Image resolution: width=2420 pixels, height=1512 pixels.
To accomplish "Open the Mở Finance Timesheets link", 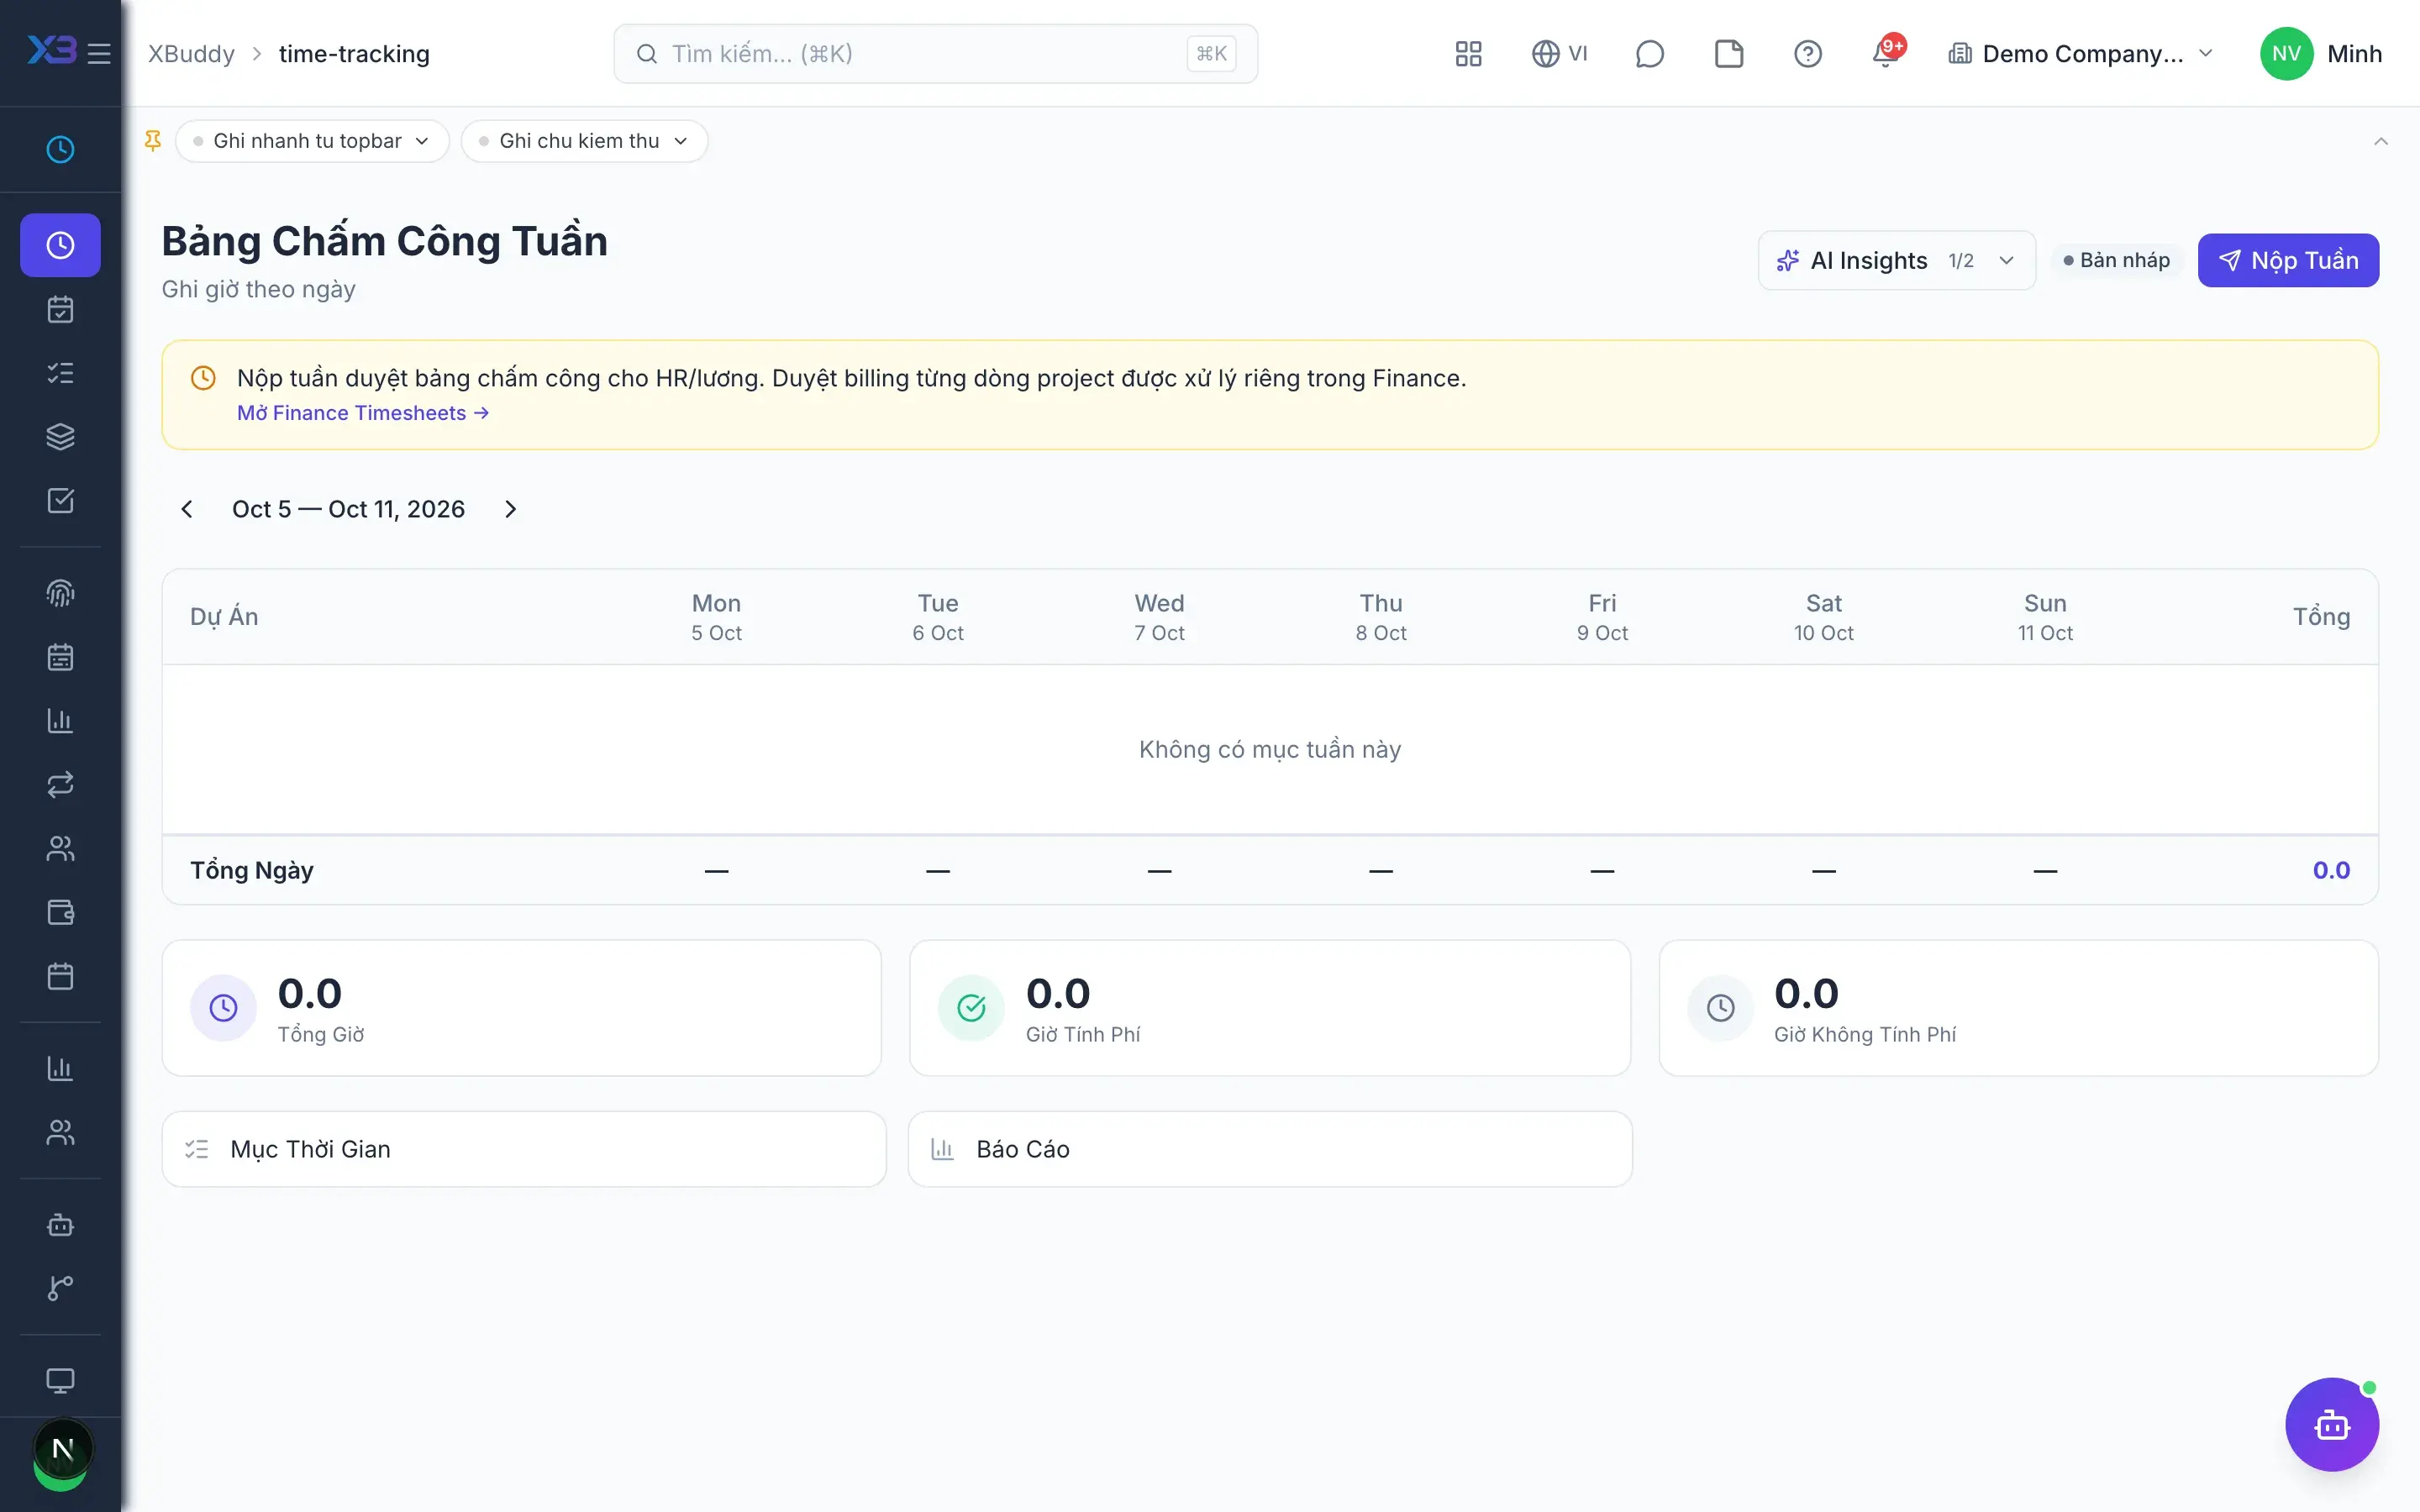I will click(363, 413).
